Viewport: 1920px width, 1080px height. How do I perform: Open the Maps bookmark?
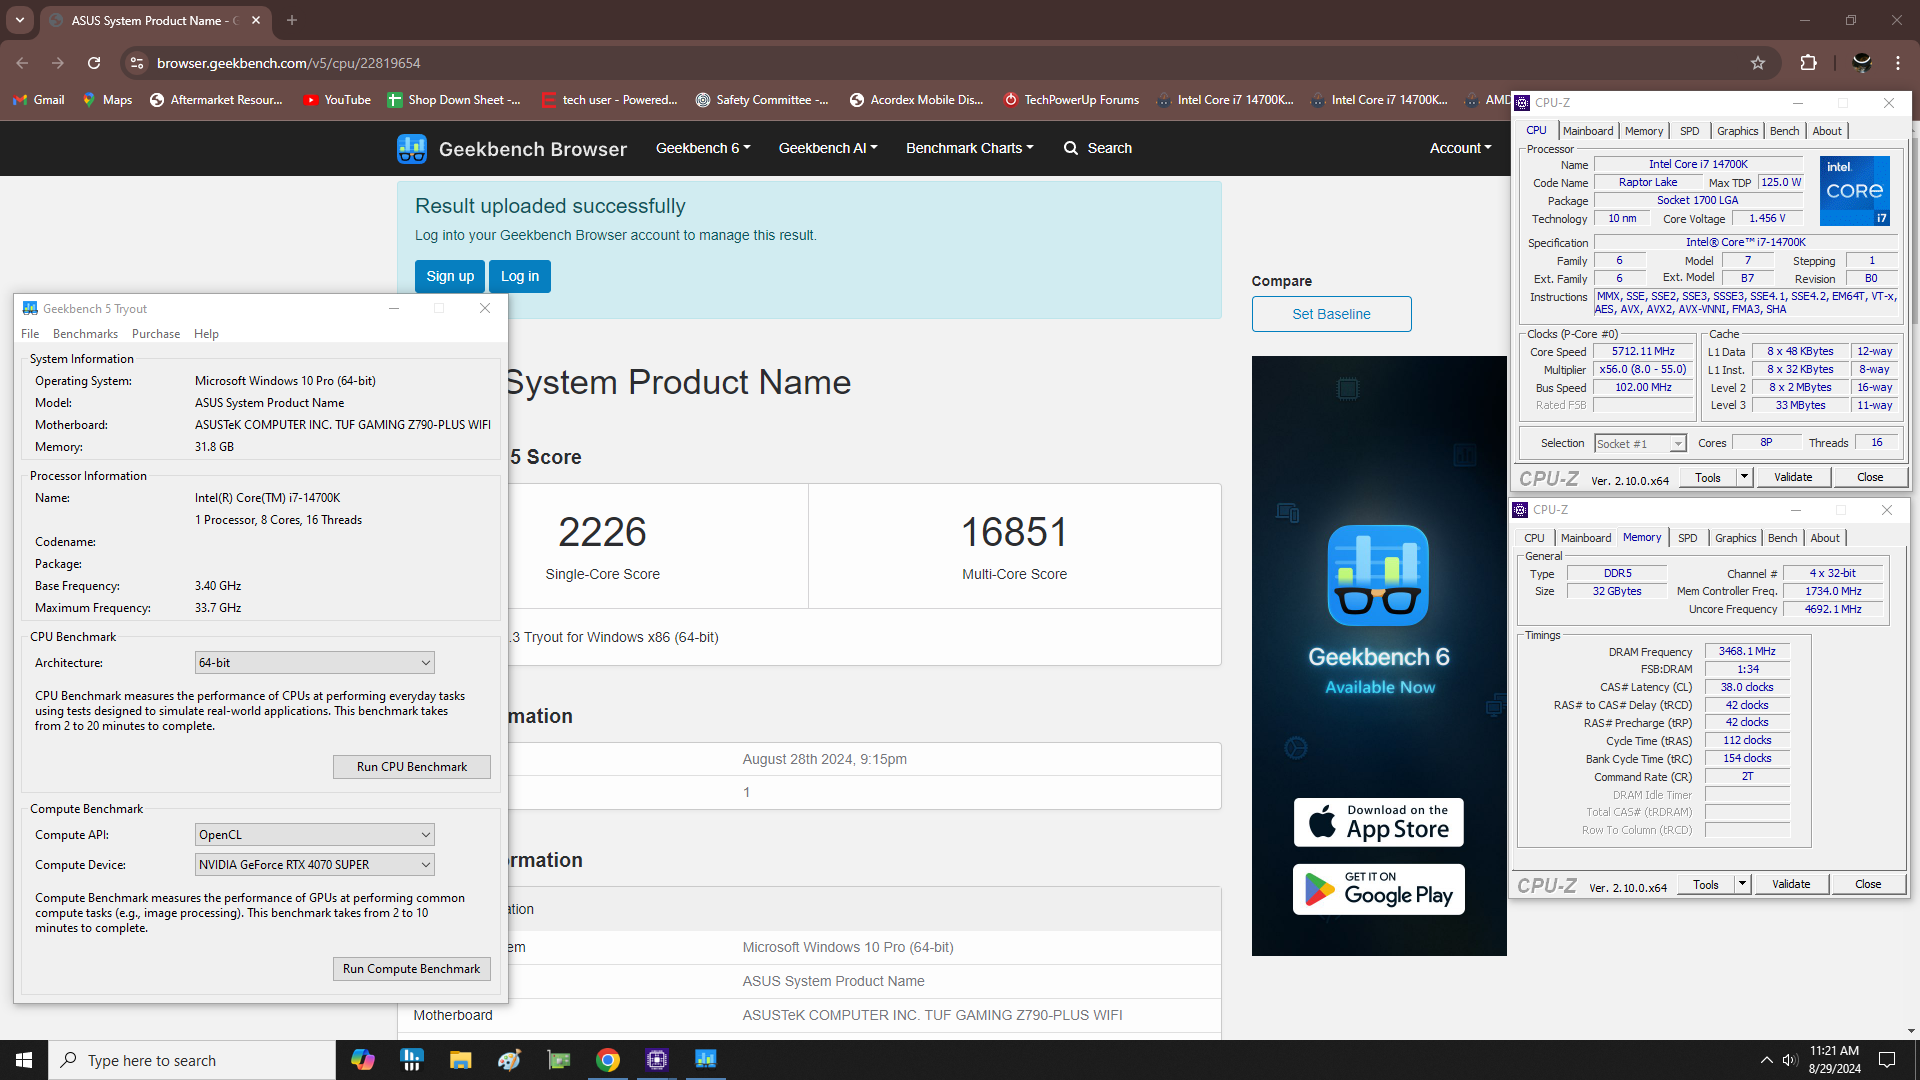click(107, 100)
